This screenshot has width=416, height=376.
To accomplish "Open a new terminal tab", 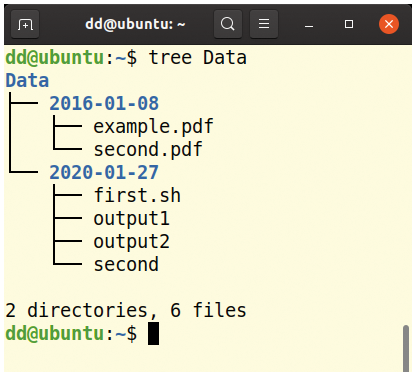I will tap(25, 24).
